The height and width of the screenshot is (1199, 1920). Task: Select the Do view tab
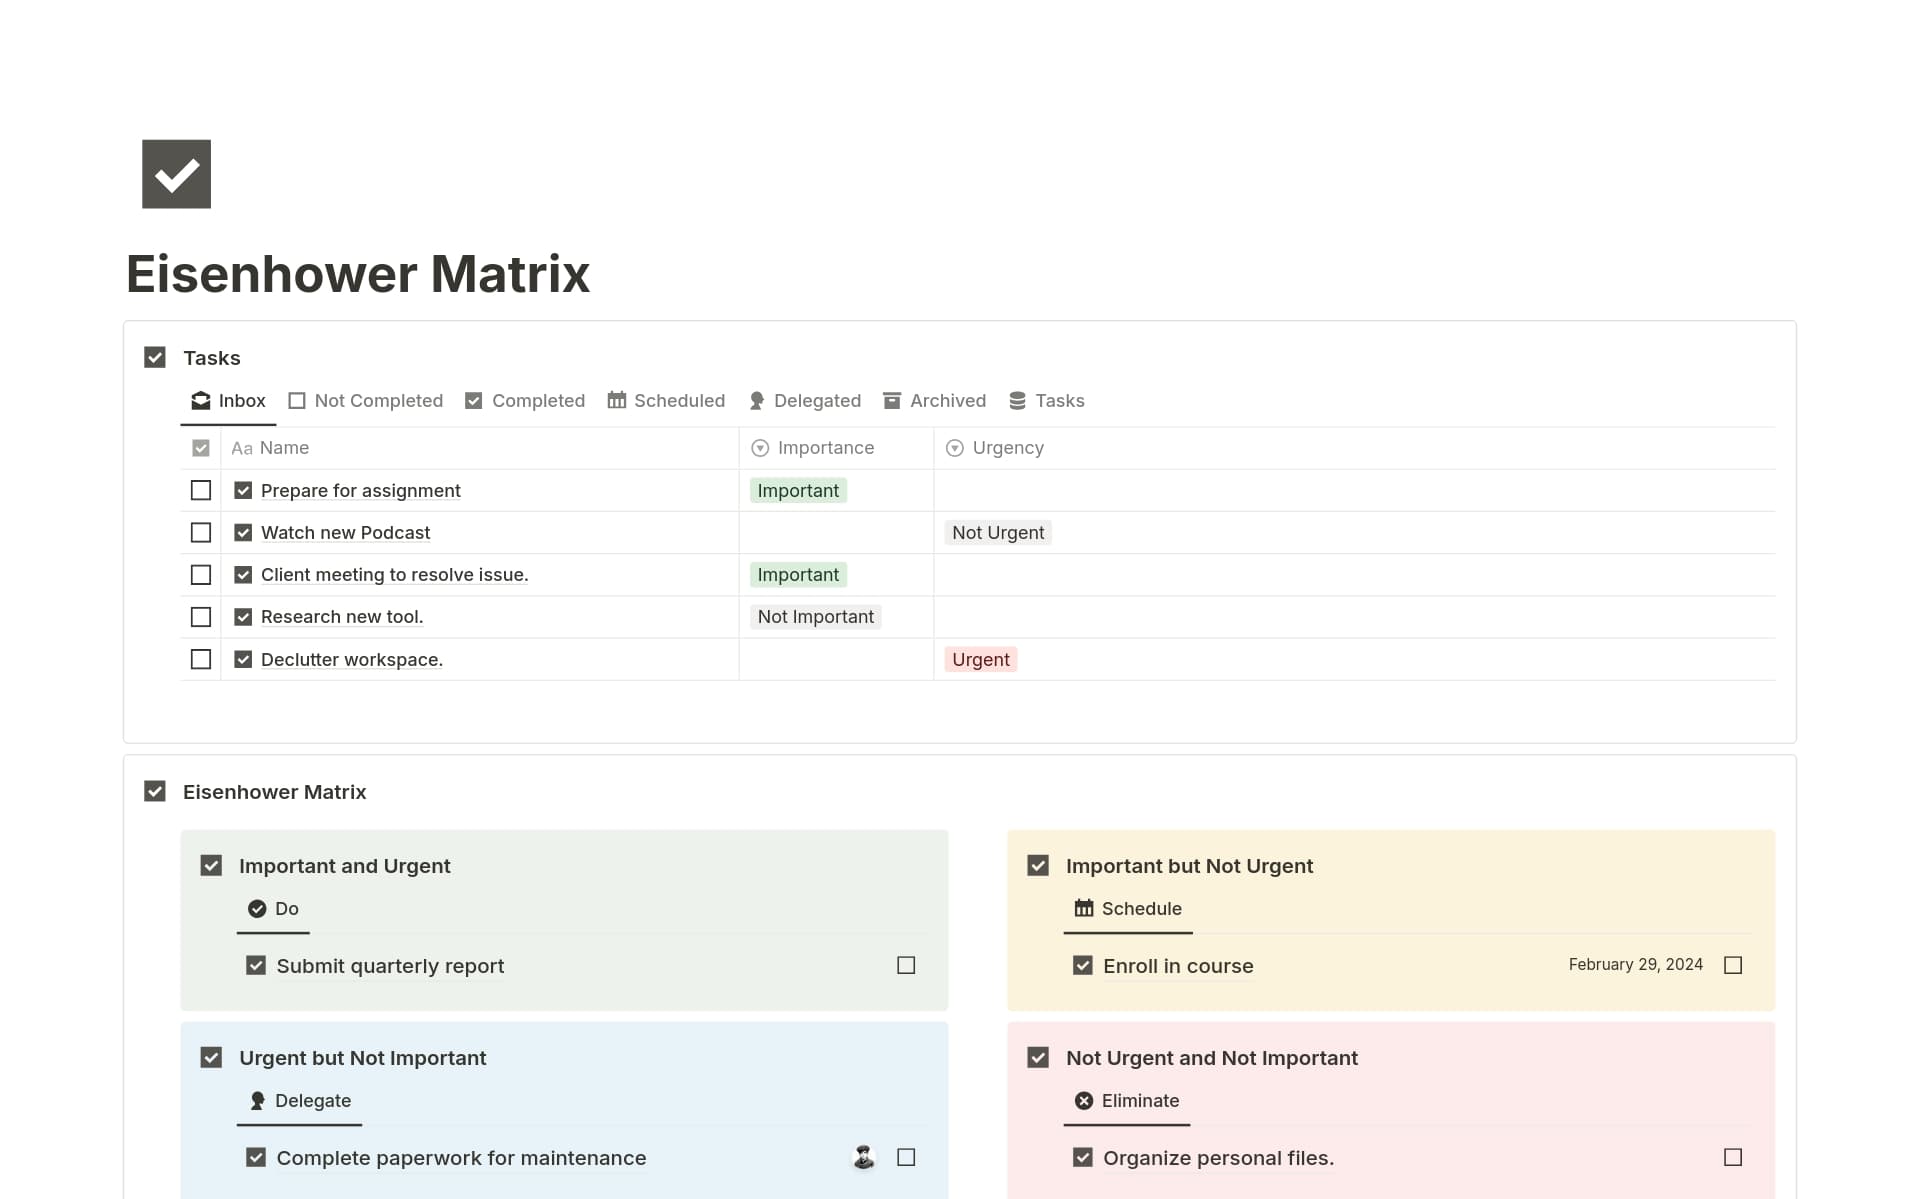273,909
